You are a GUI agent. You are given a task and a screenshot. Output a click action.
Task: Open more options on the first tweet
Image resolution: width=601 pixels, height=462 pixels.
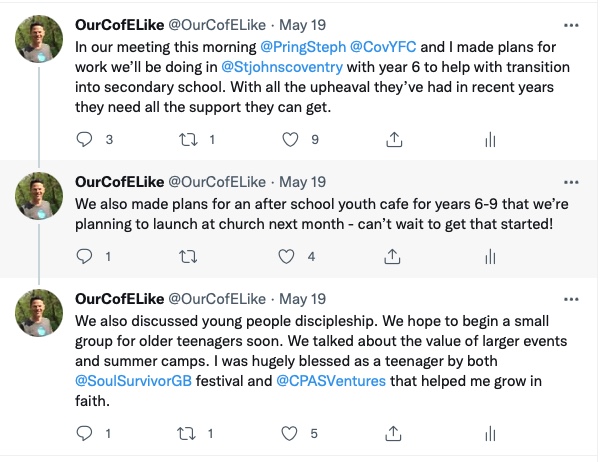point(570,24)
